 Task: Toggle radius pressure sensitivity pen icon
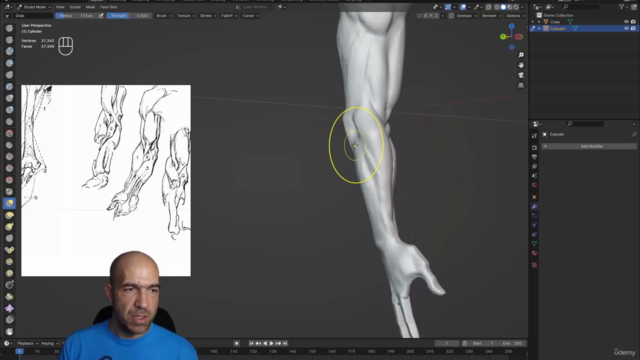click(101, 16)
